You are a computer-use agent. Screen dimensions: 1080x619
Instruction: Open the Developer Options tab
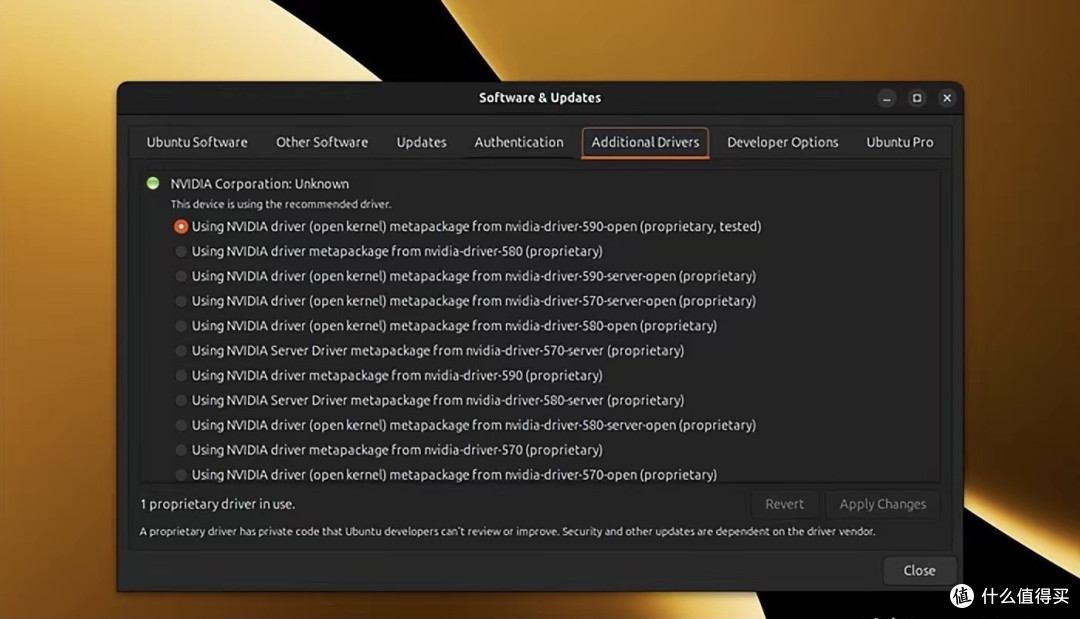click(x=782, y=142)
